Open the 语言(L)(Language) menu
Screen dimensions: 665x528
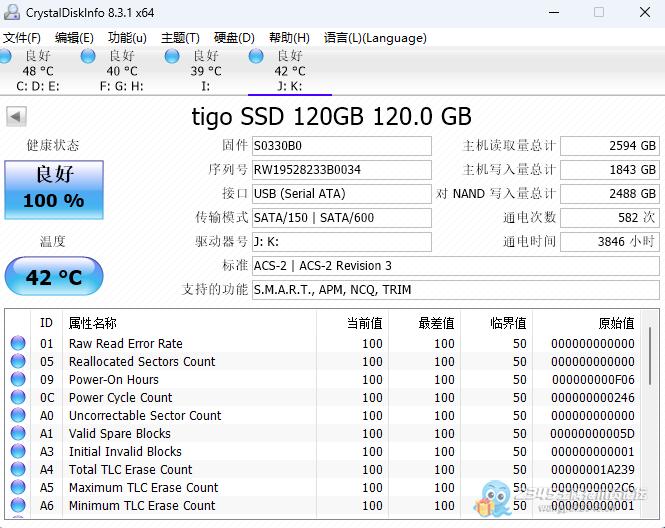(x=375, y=38)
